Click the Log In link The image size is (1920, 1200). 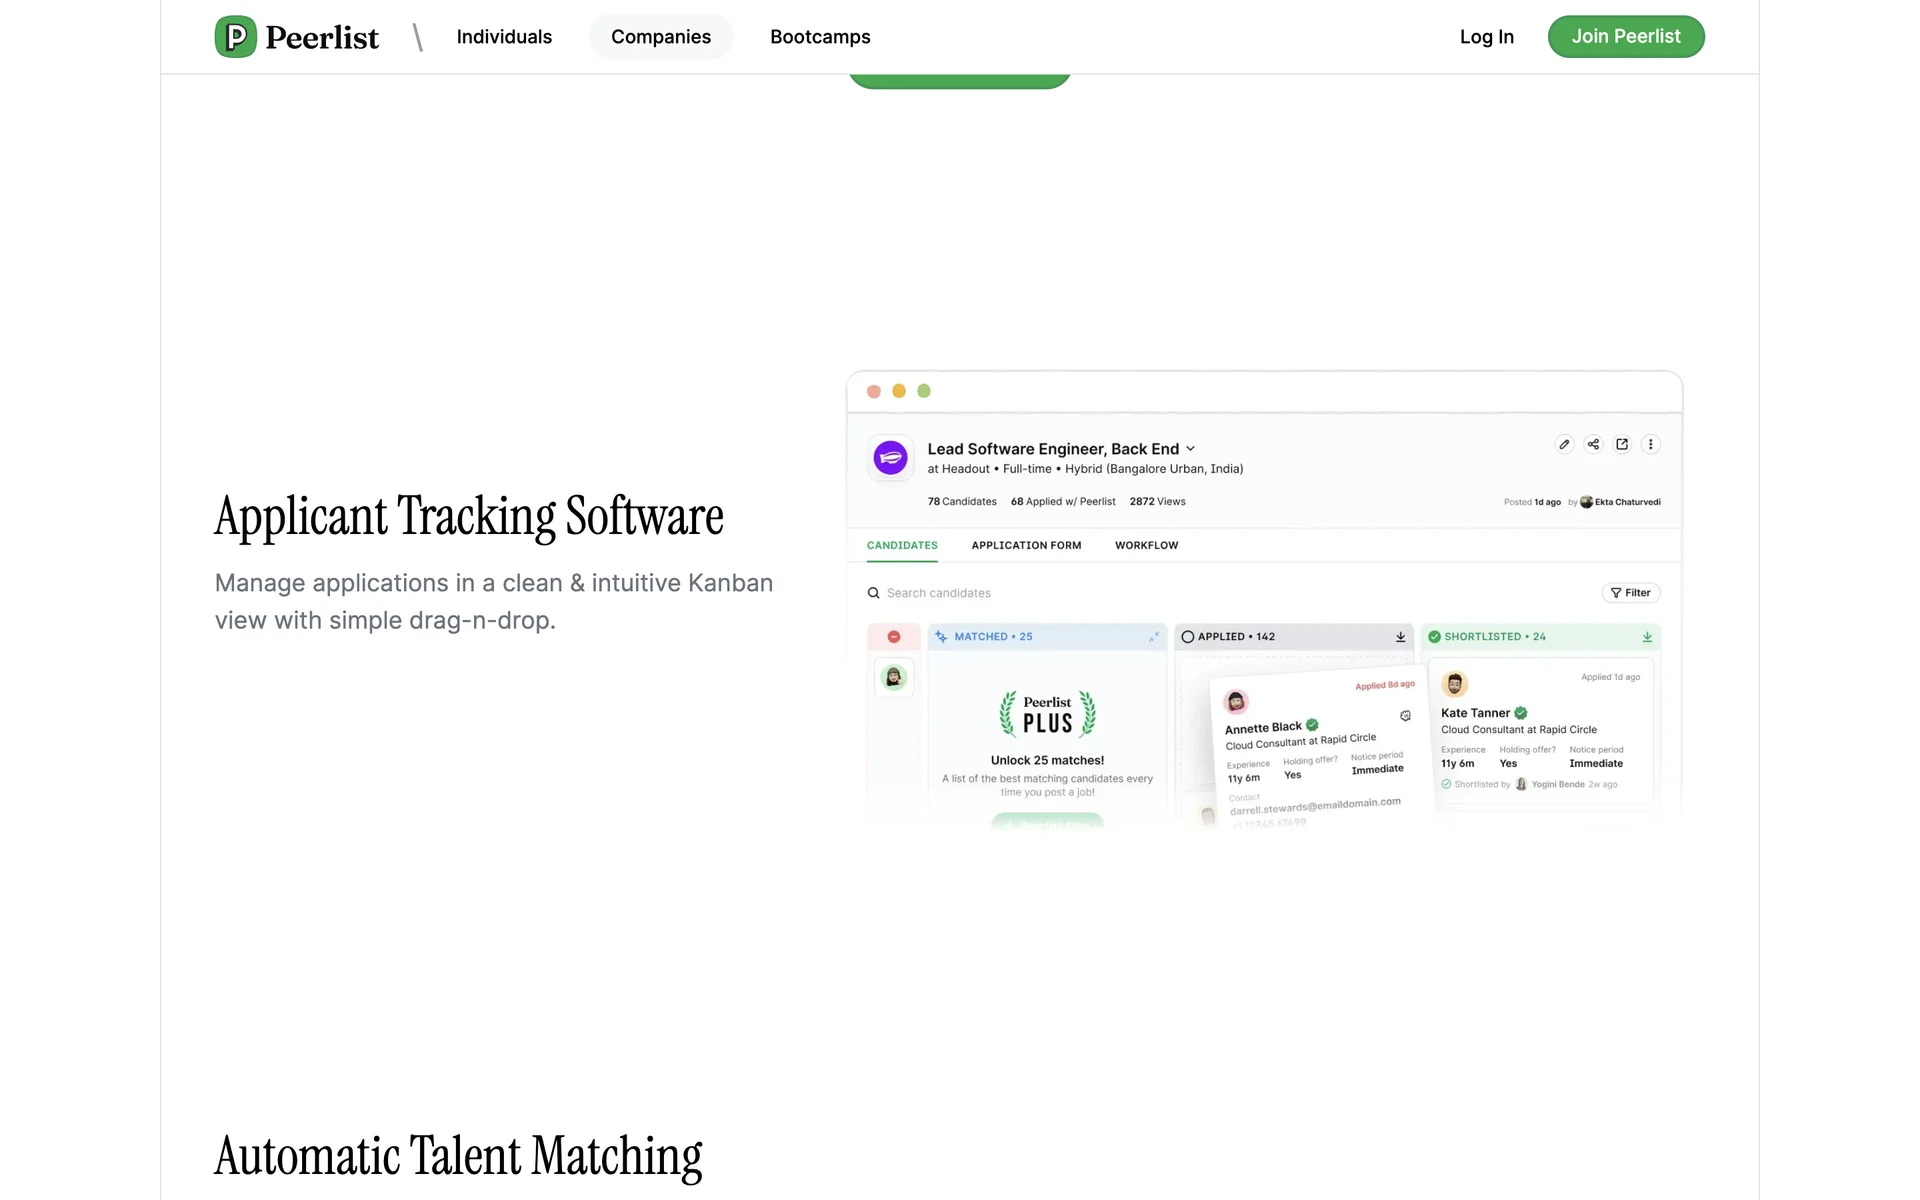[1486, 37]
